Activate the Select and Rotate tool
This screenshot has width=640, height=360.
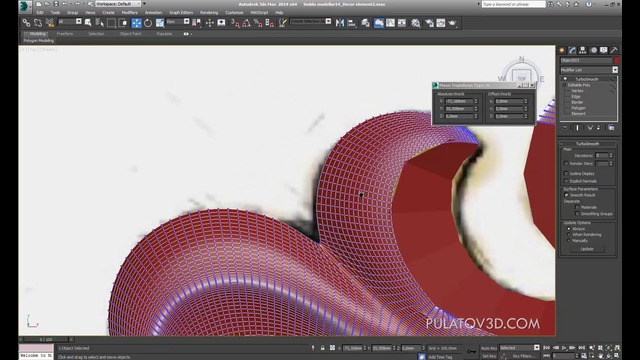point(148,23)
